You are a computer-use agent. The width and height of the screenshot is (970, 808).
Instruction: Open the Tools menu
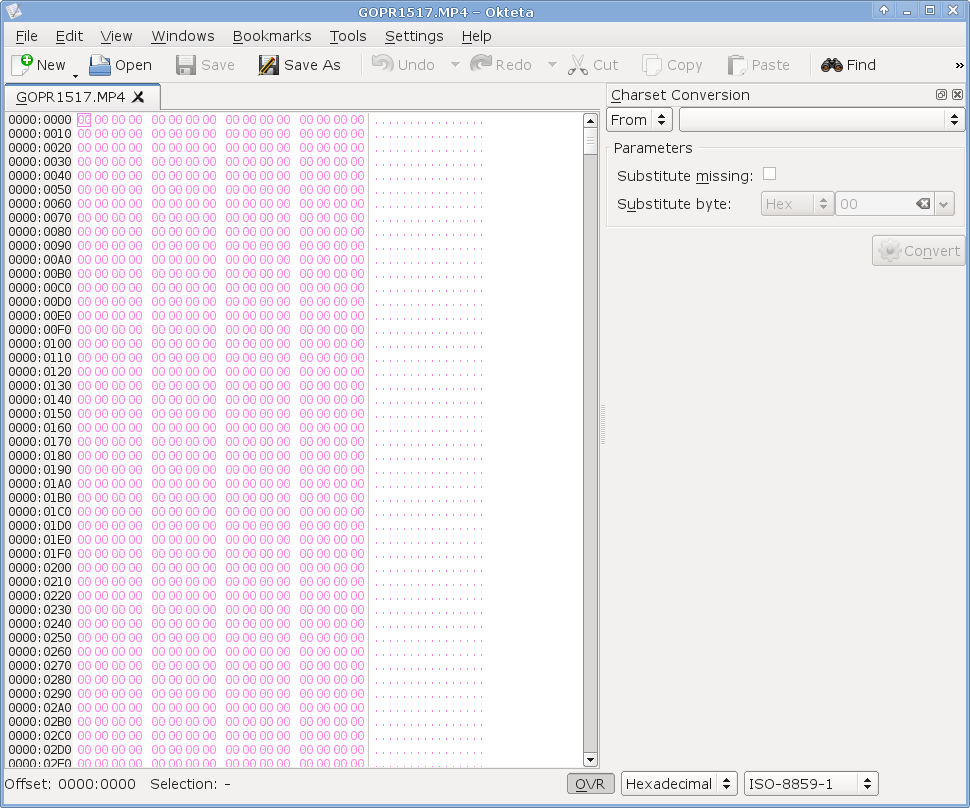348,36
